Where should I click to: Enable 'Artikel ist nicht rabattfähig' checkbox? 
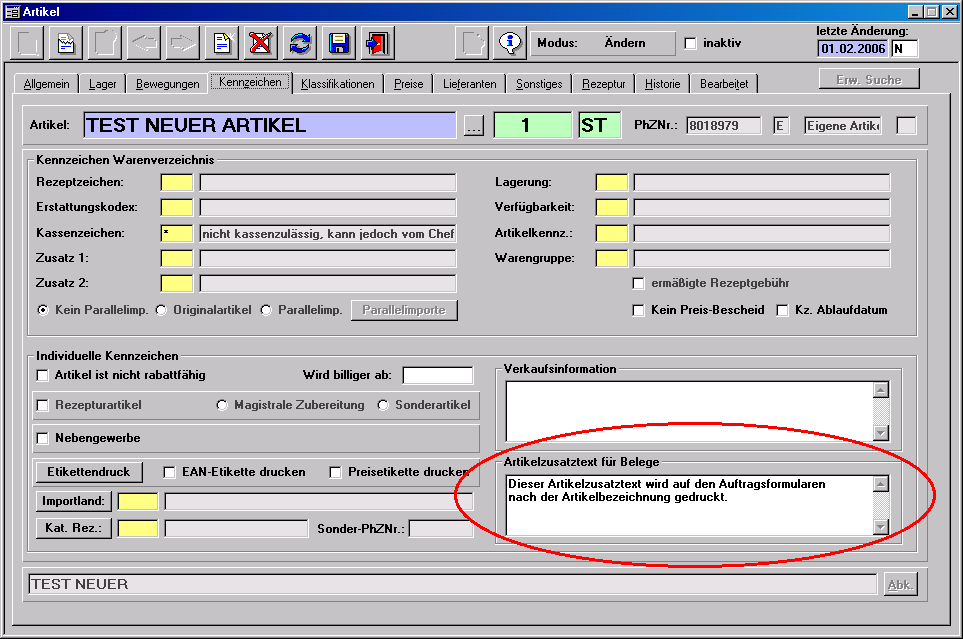click(x=43, y=375)
